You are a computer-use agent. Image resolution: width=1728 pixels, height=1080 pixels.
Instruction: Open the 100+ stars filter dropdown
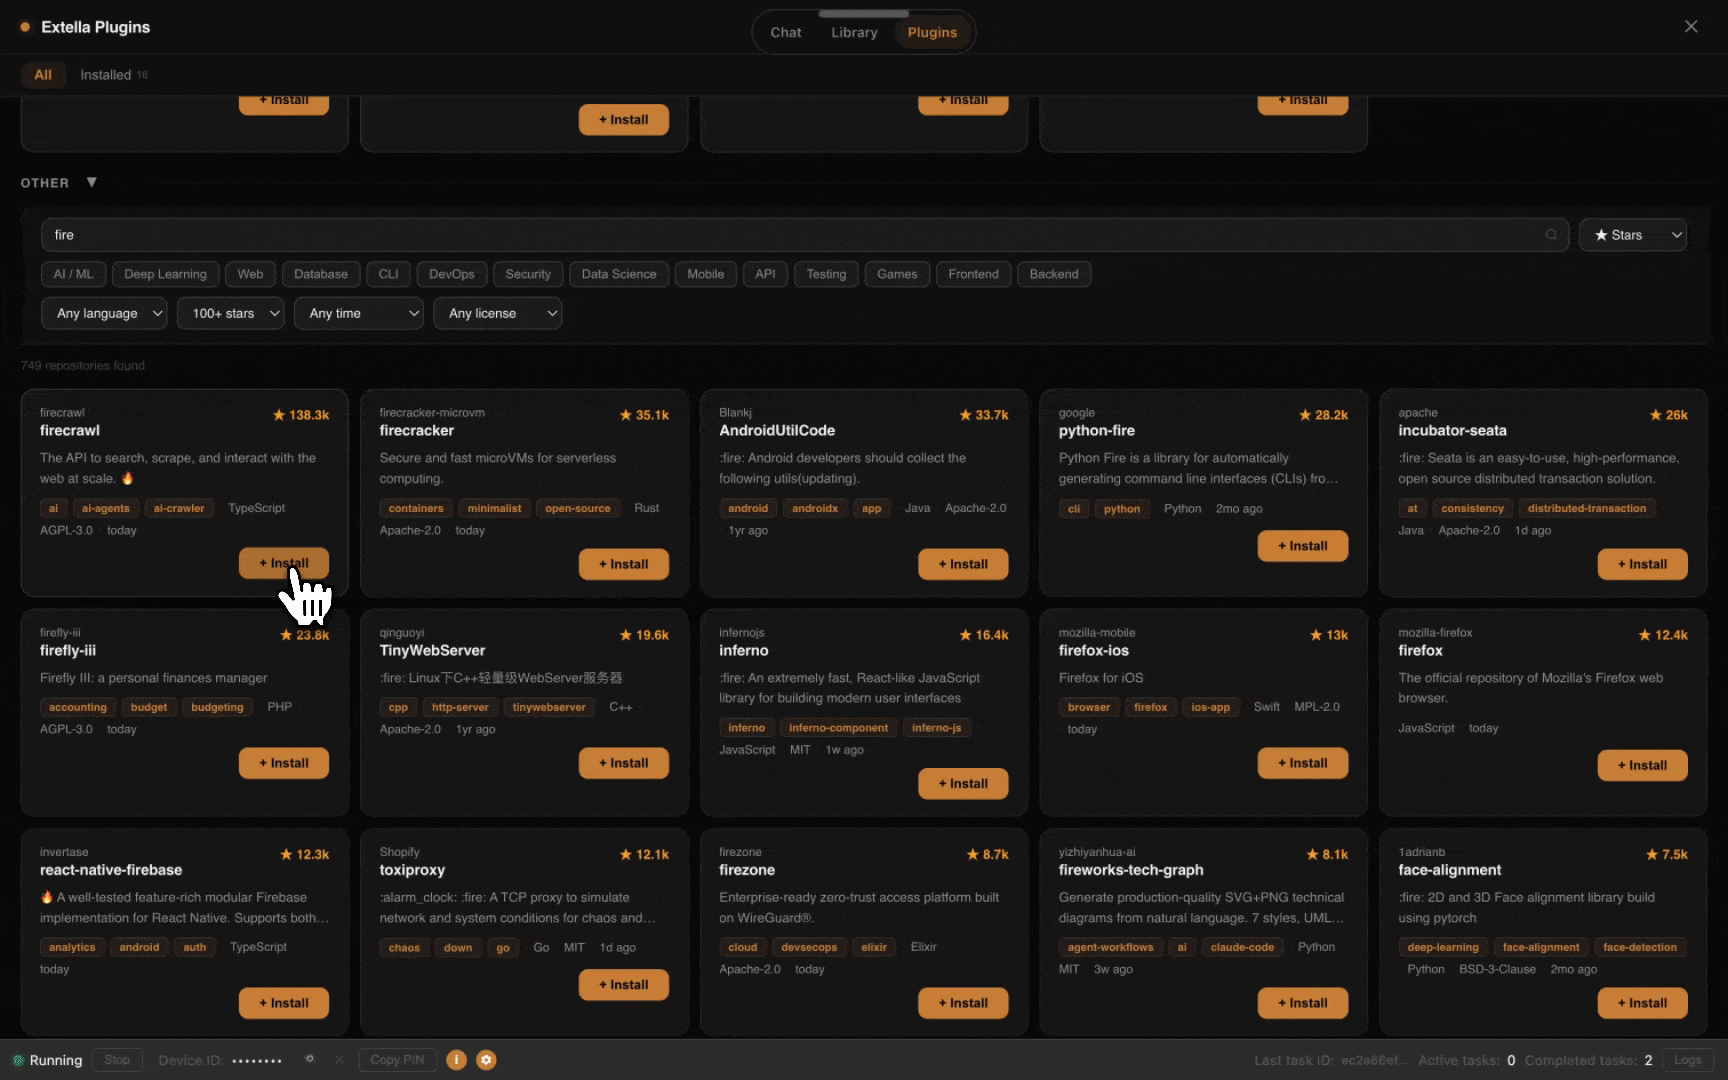(x=231, y=314)
